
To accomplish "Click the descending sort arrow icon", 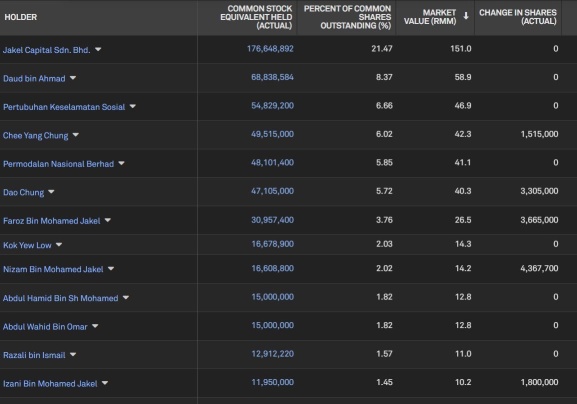I will tap(466, 16).
